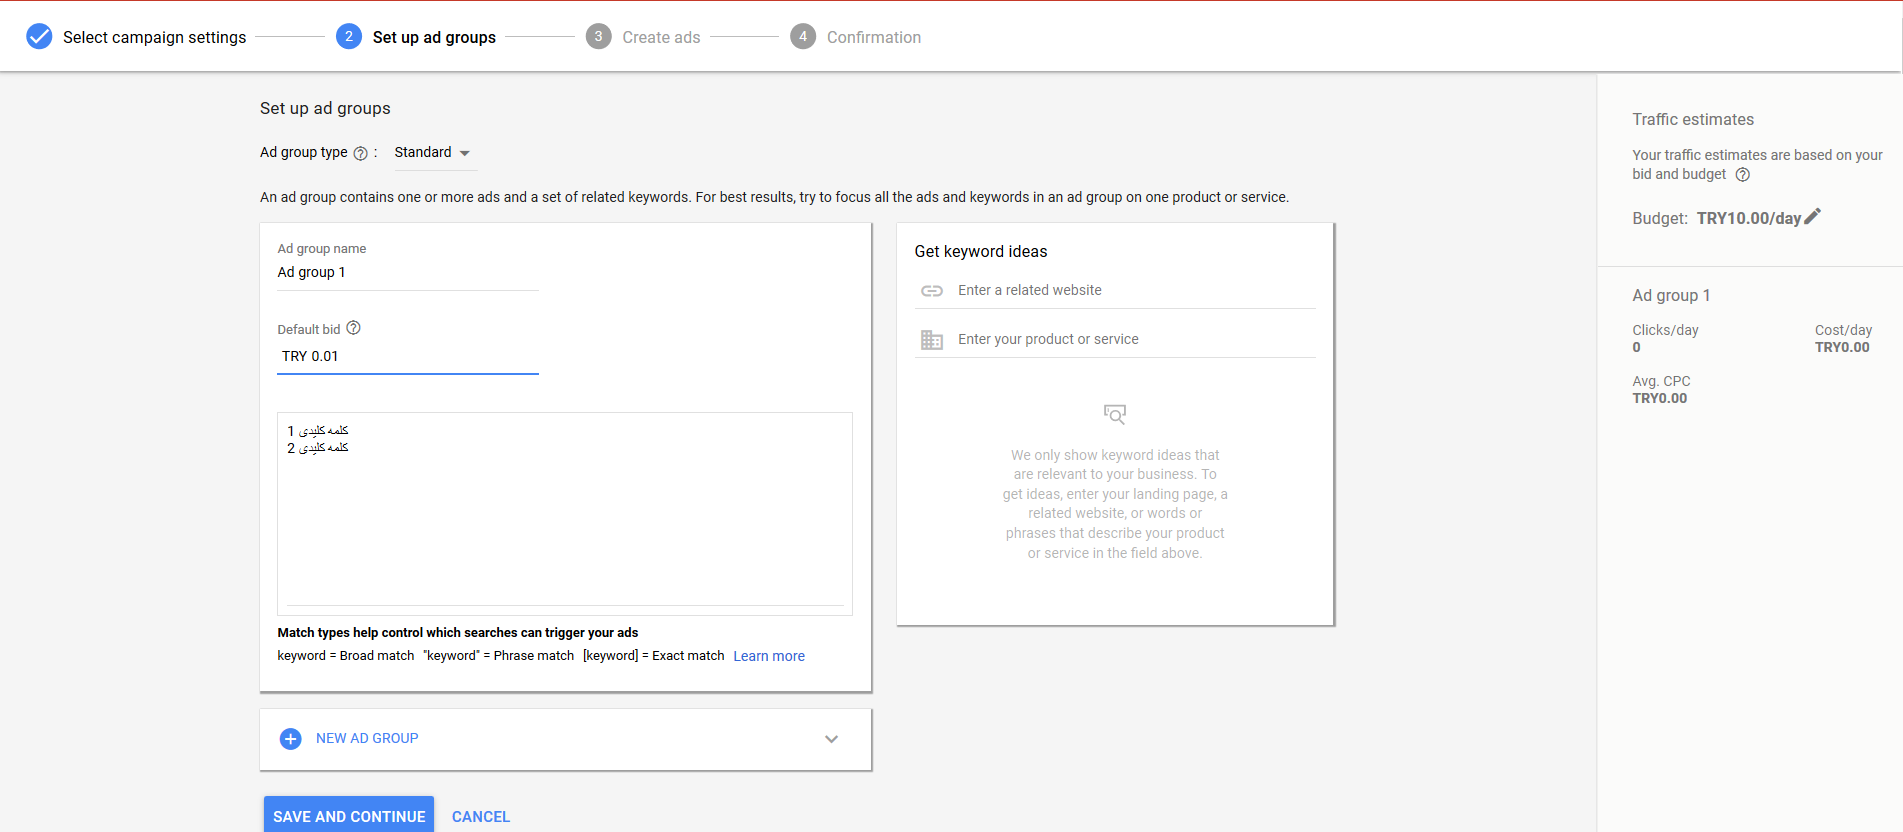Open Learn more link about match types
Image resolution: width=1903 pixels, height=832 pixels.
tap(769, 656)
